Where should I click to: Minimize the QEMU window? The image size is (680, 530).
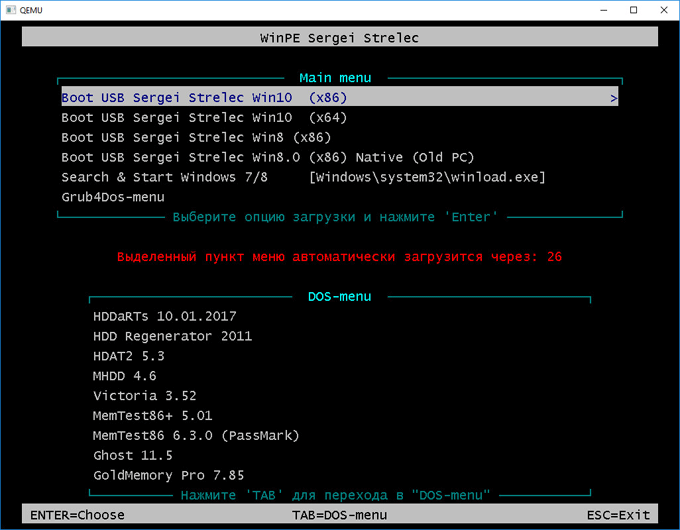point(604,10)
